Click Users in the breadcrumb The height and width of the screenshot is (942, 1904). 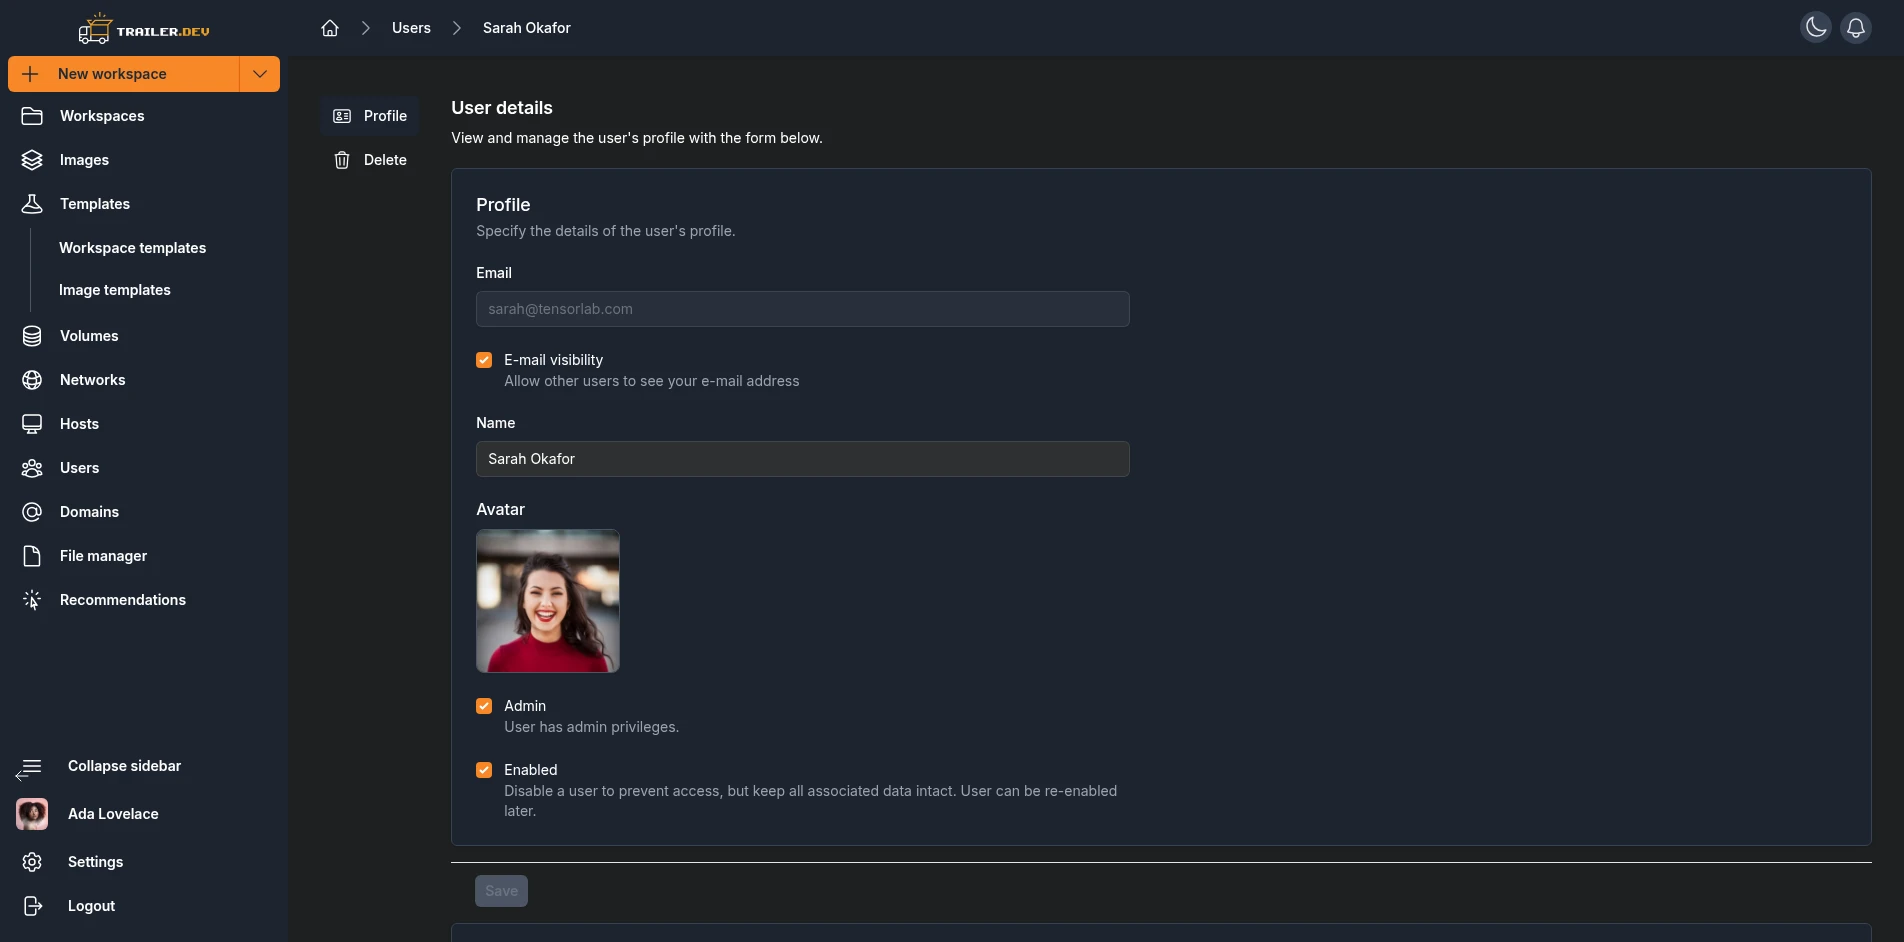[x=411, y=28]
